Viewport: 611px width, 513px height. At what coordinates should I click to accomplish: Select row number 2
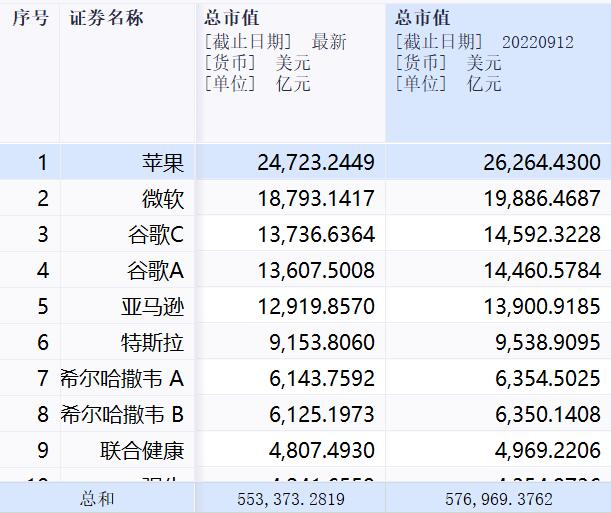pos(43,198)
